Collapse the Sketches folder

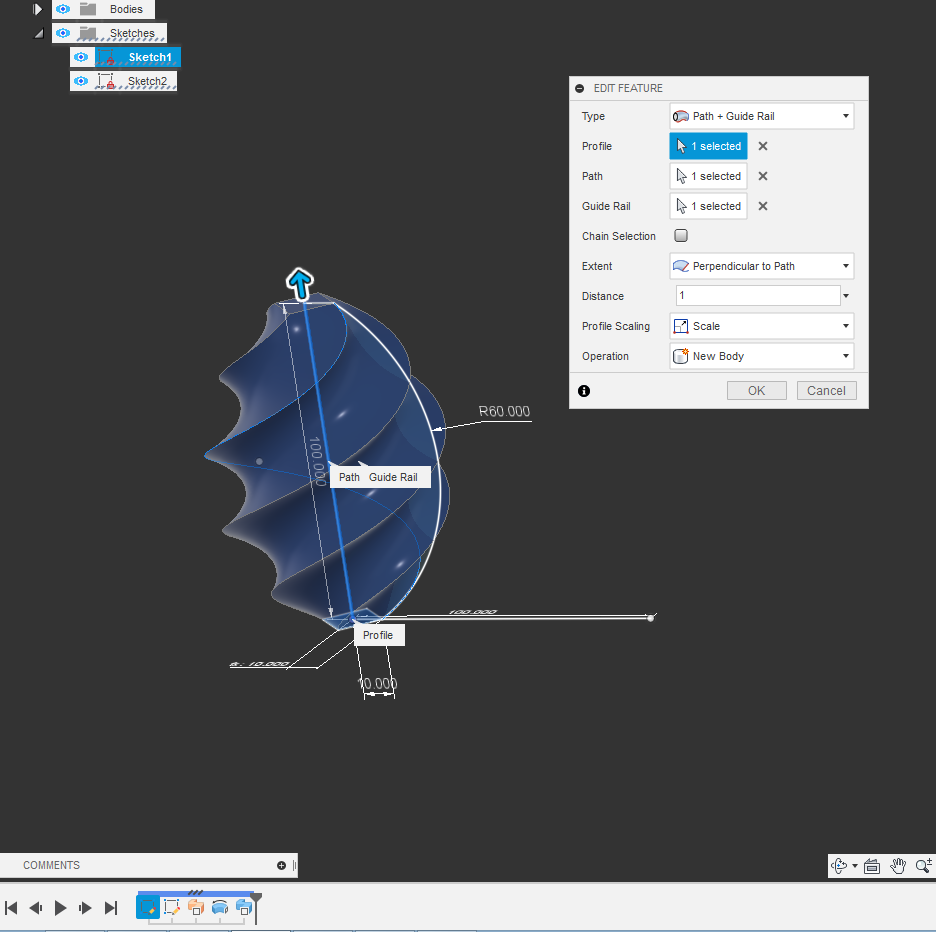click(37, 33)
